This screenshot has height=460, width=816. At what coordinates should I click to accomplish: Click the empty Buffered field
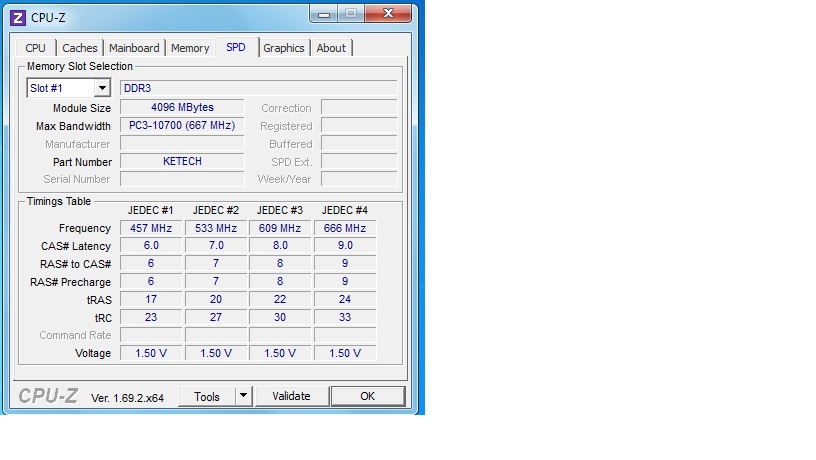coord(359,144)
